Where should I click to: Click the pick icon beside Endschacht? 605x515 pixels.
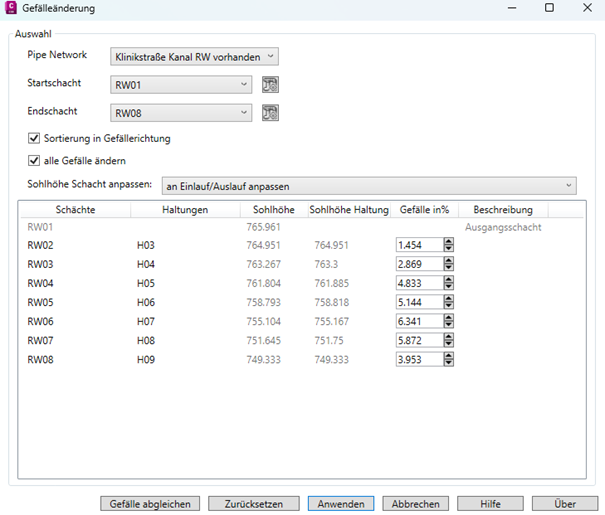coord(269,113)
